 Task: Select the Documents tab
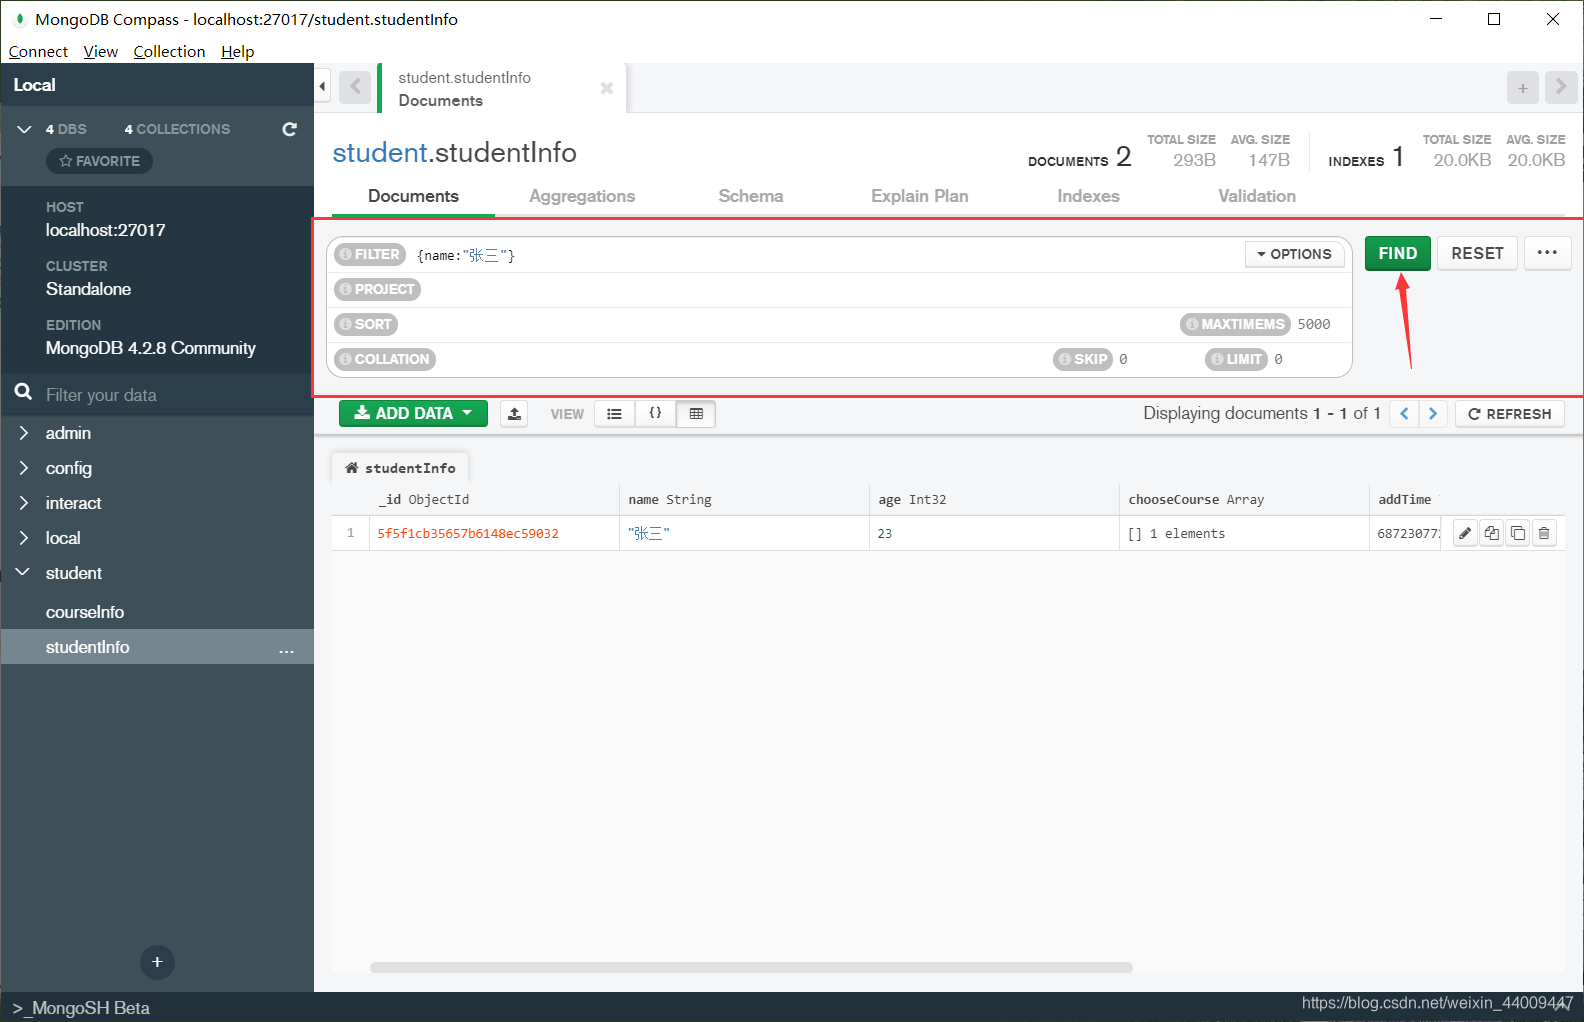tap(413, 196)
